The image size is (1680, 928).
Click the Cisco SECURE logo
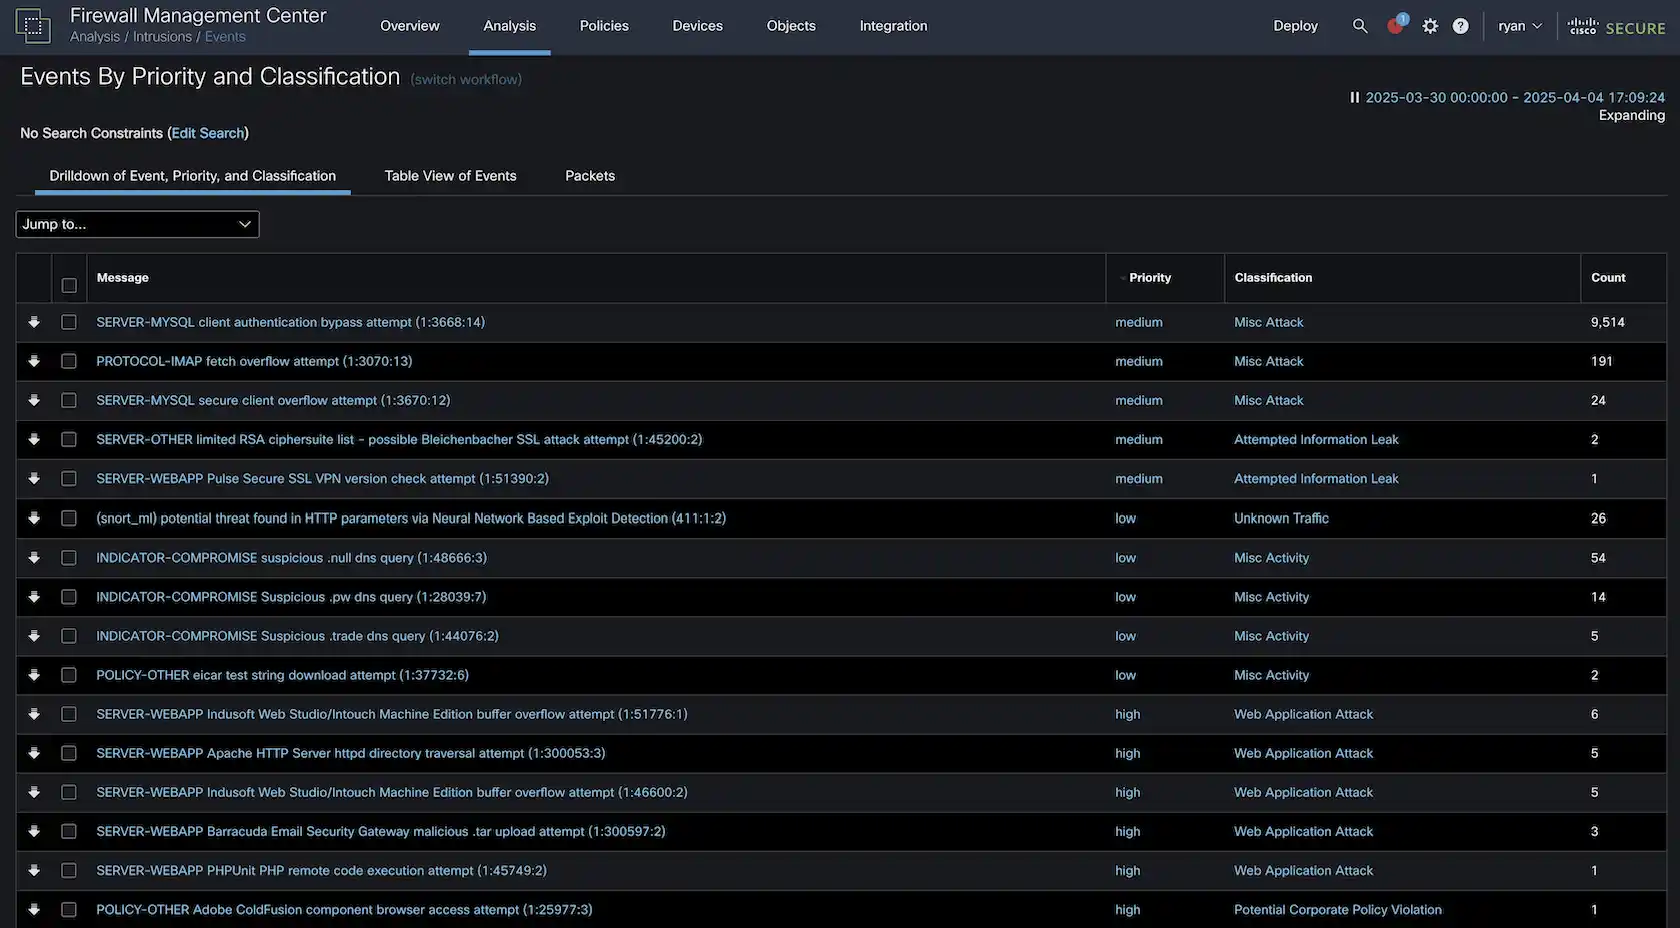pyautogui.click(x=1616, y=27)
